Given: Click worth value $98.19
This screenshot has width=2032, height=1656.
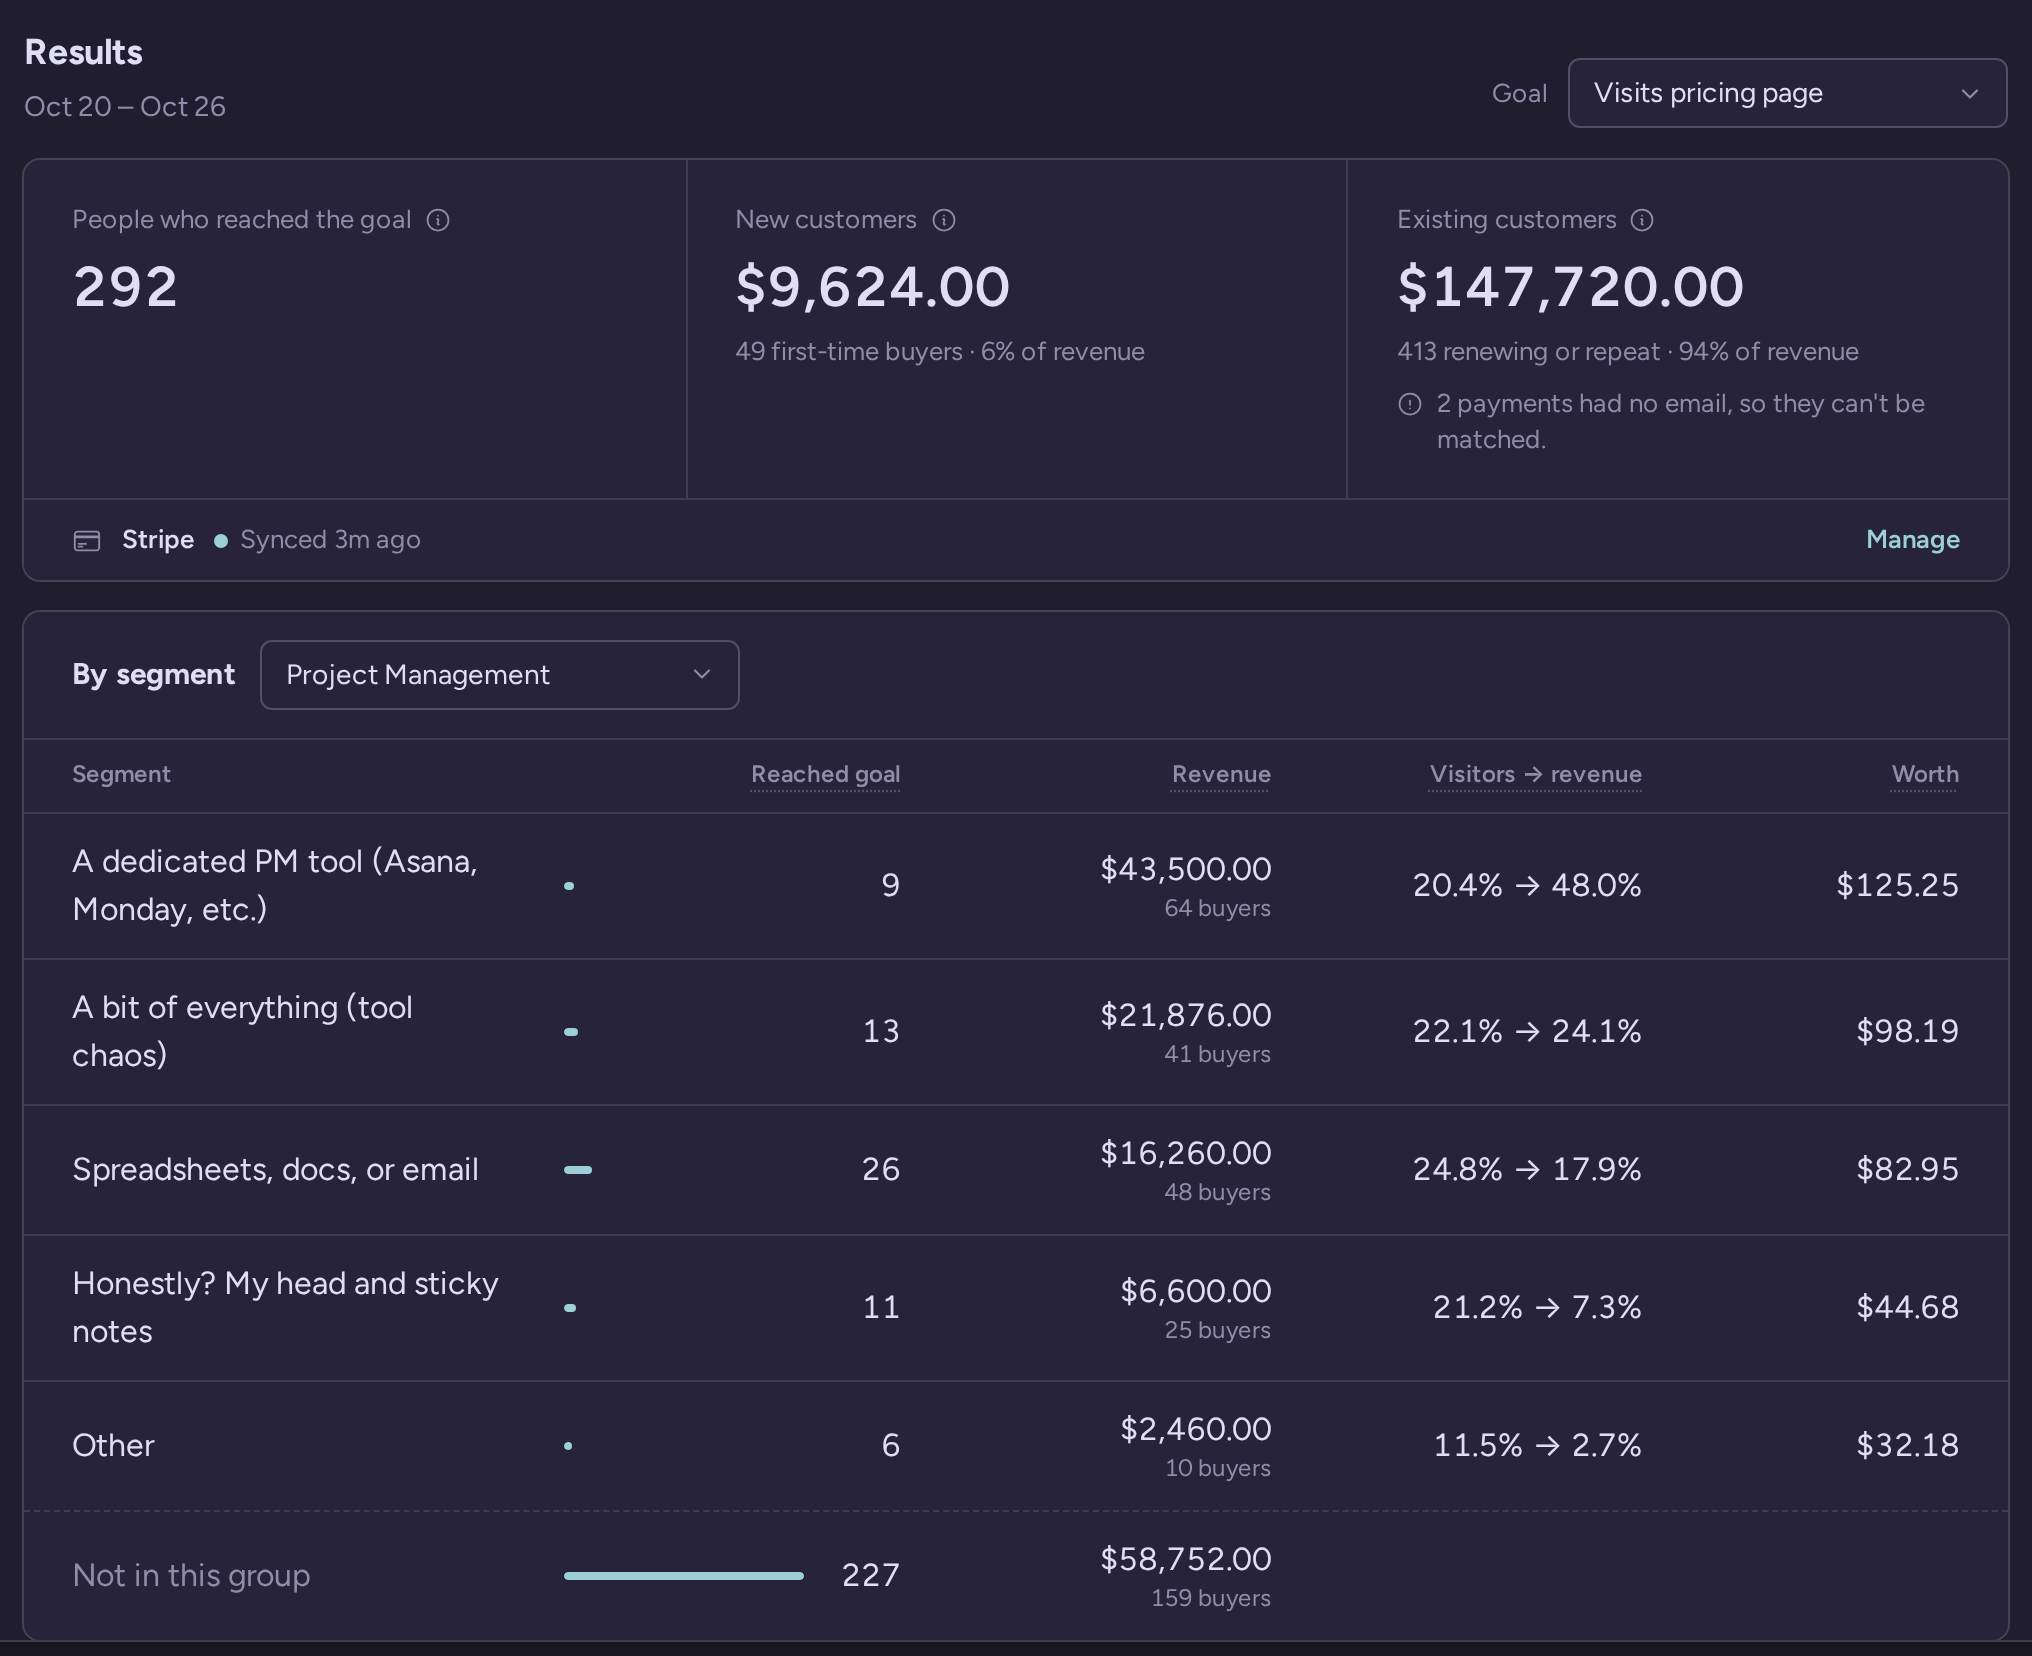Looking at the screenshot, I should click(1907, 1031).
